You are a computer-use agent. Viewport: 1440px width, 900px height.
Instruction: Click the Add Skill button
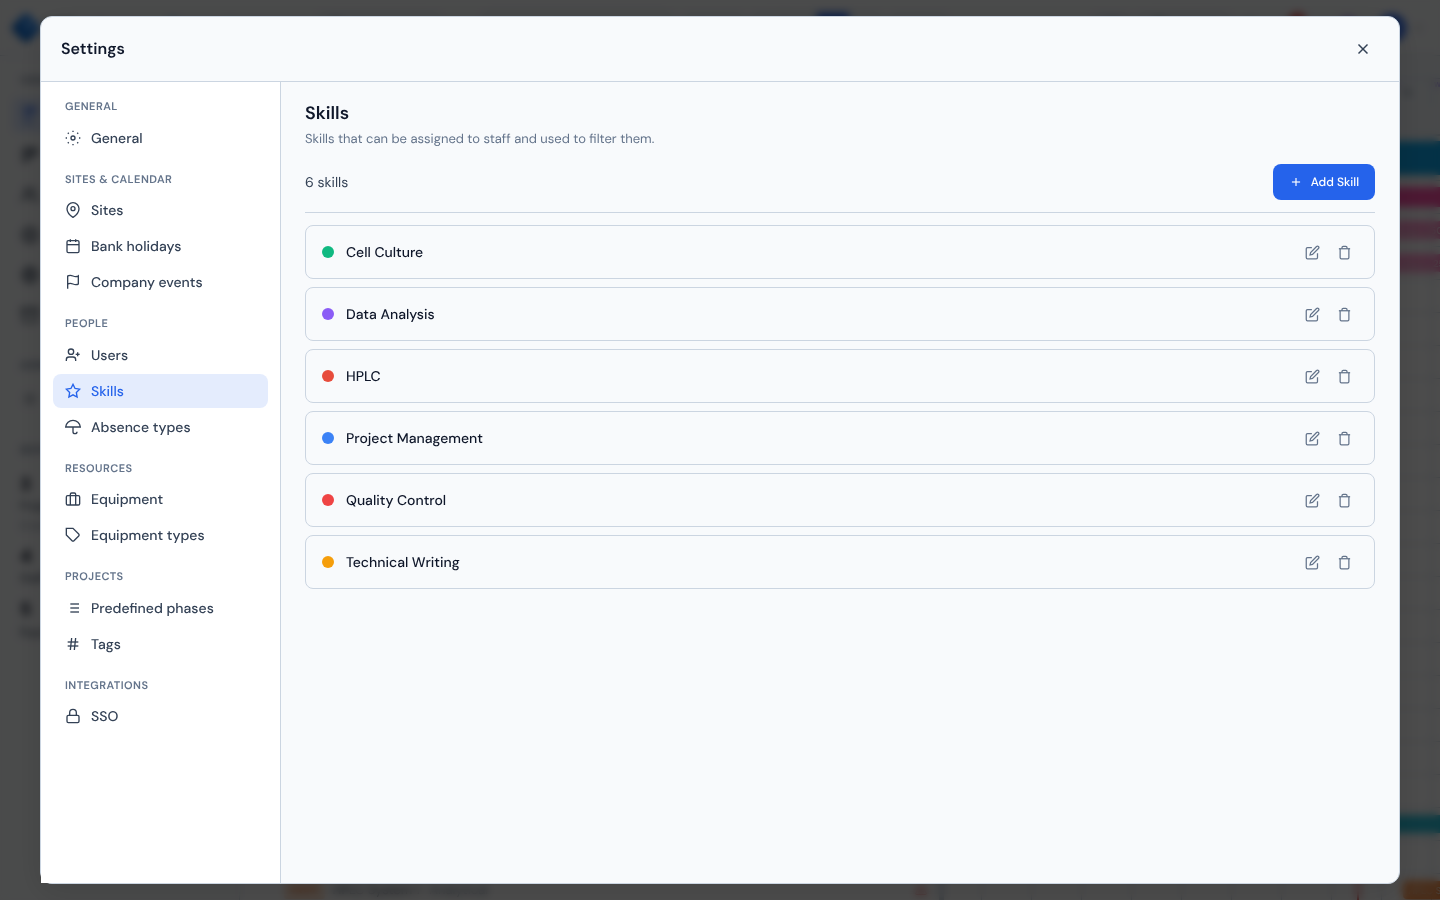(x=1323, y=182)
